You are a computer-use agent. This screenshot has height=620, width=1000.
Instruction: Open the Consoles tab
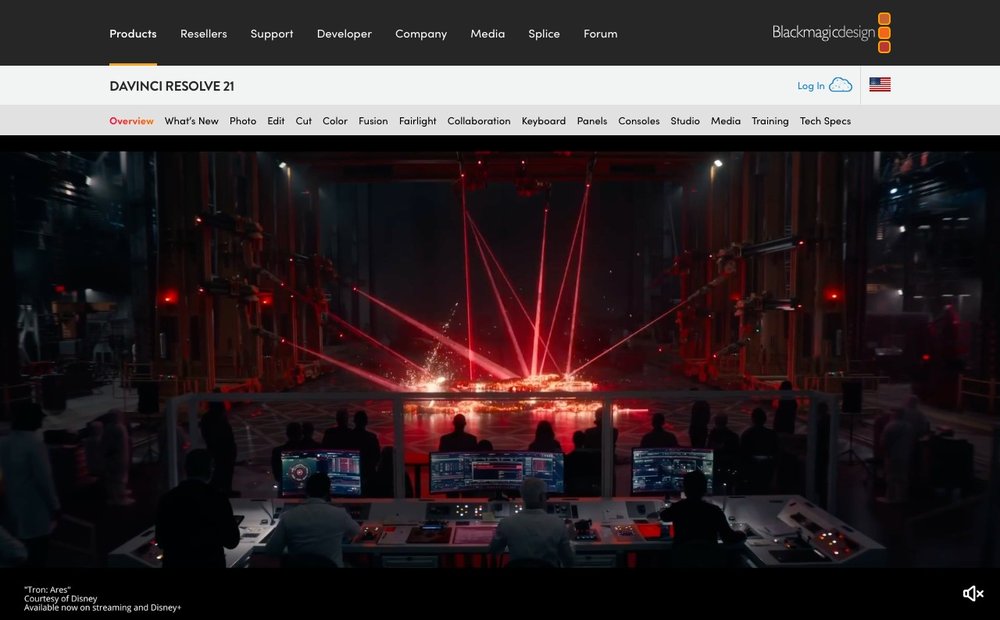639,121
